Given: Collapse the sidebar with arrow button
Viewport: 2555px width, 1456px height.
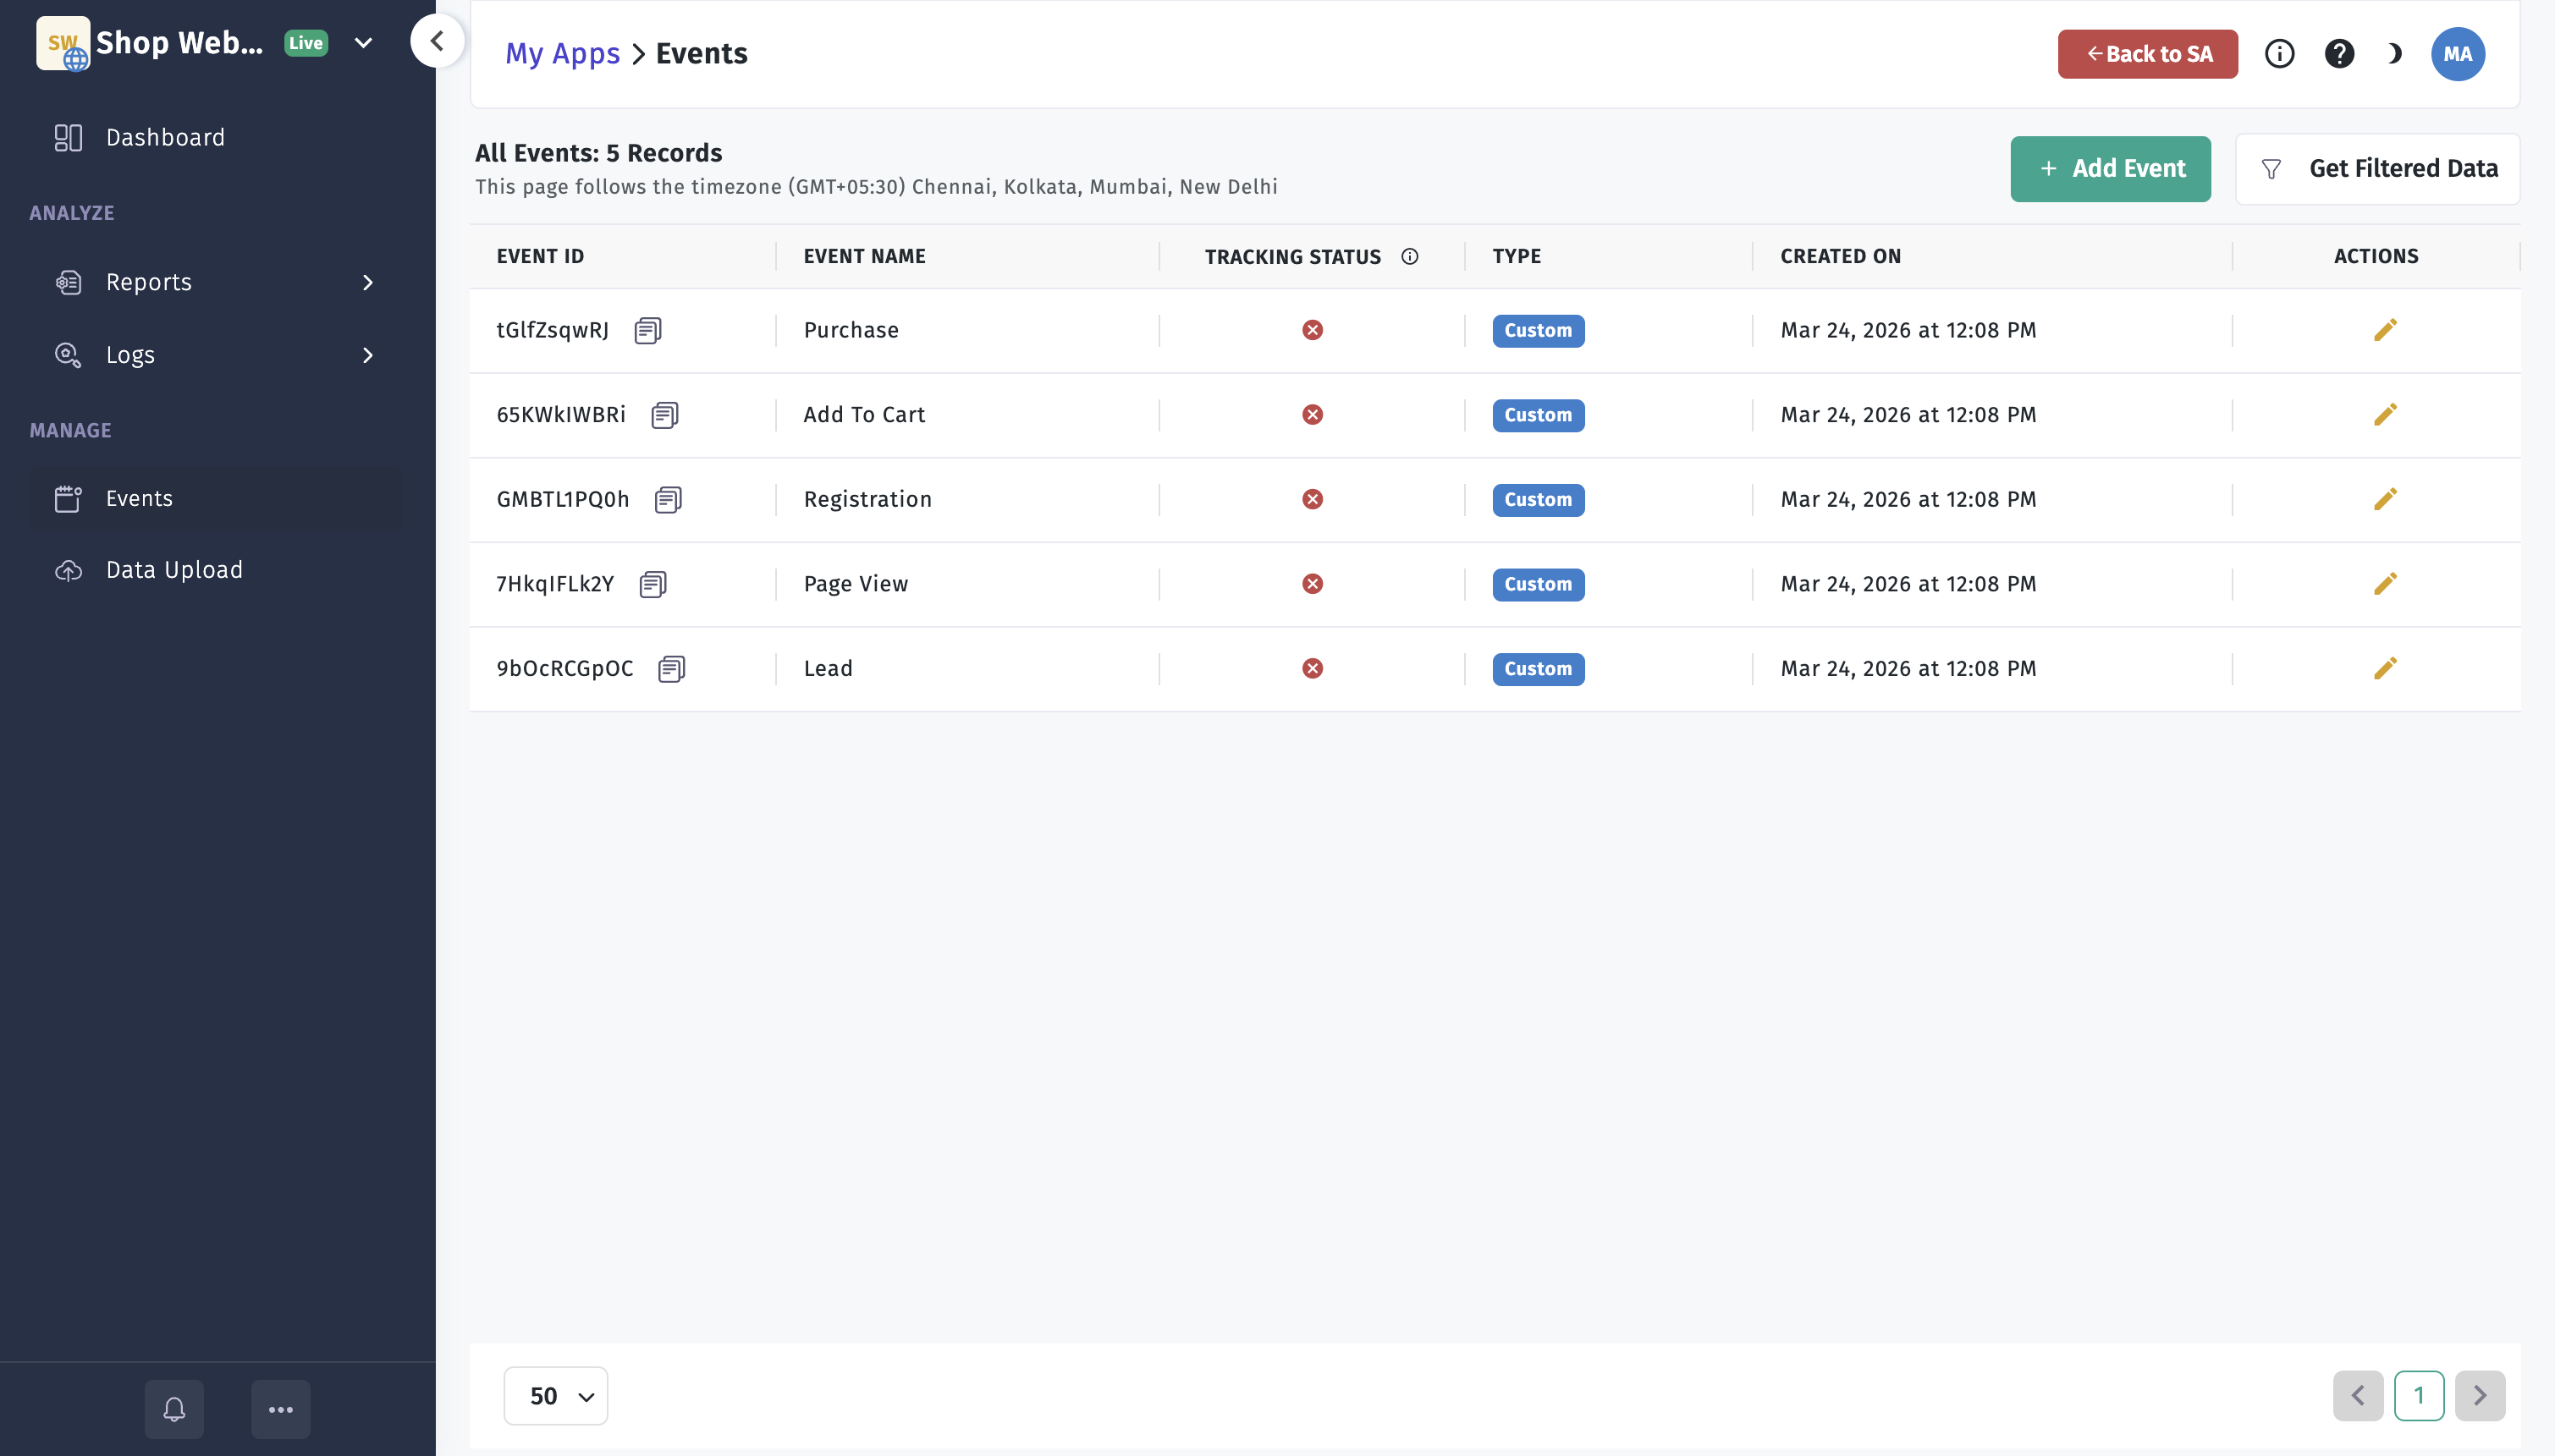Looking at the screenshot, I should 437,41.
